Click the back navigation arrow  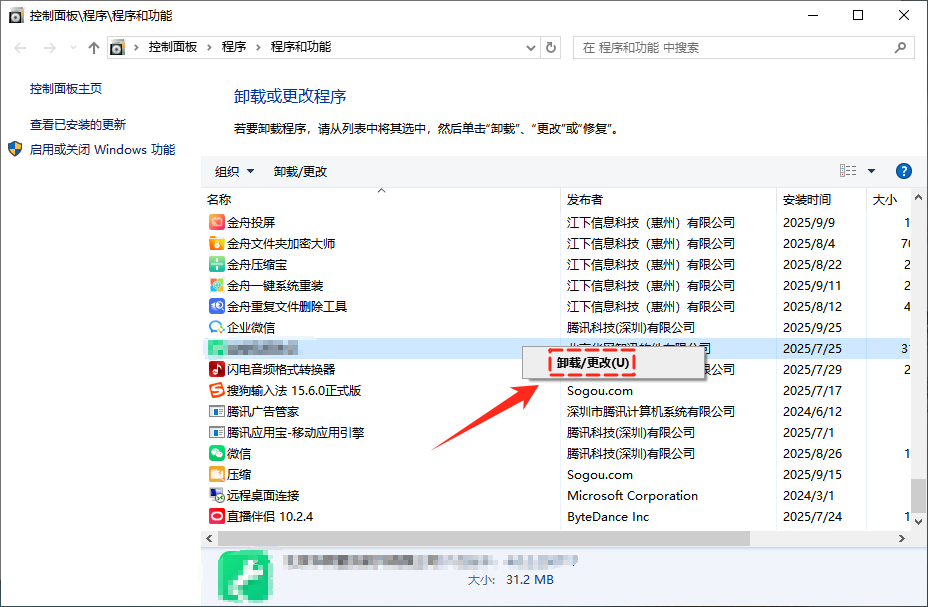tap(21, 48)
